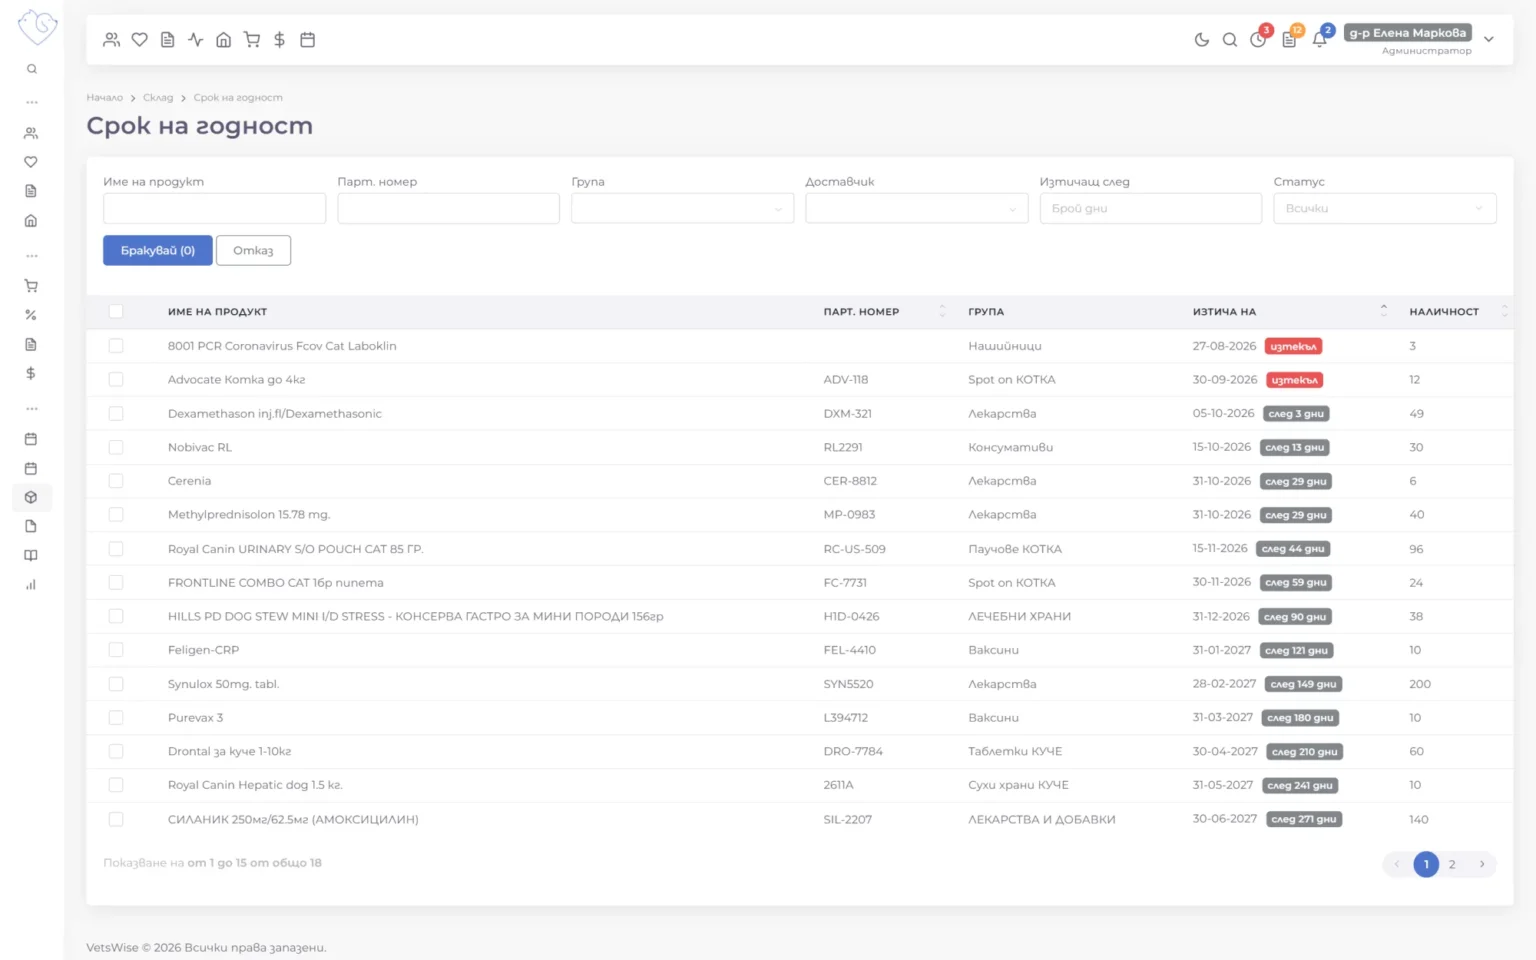Click the next page arrow in pagination
This screenshot has height=960, width=1536.
tap(1482, 865)
